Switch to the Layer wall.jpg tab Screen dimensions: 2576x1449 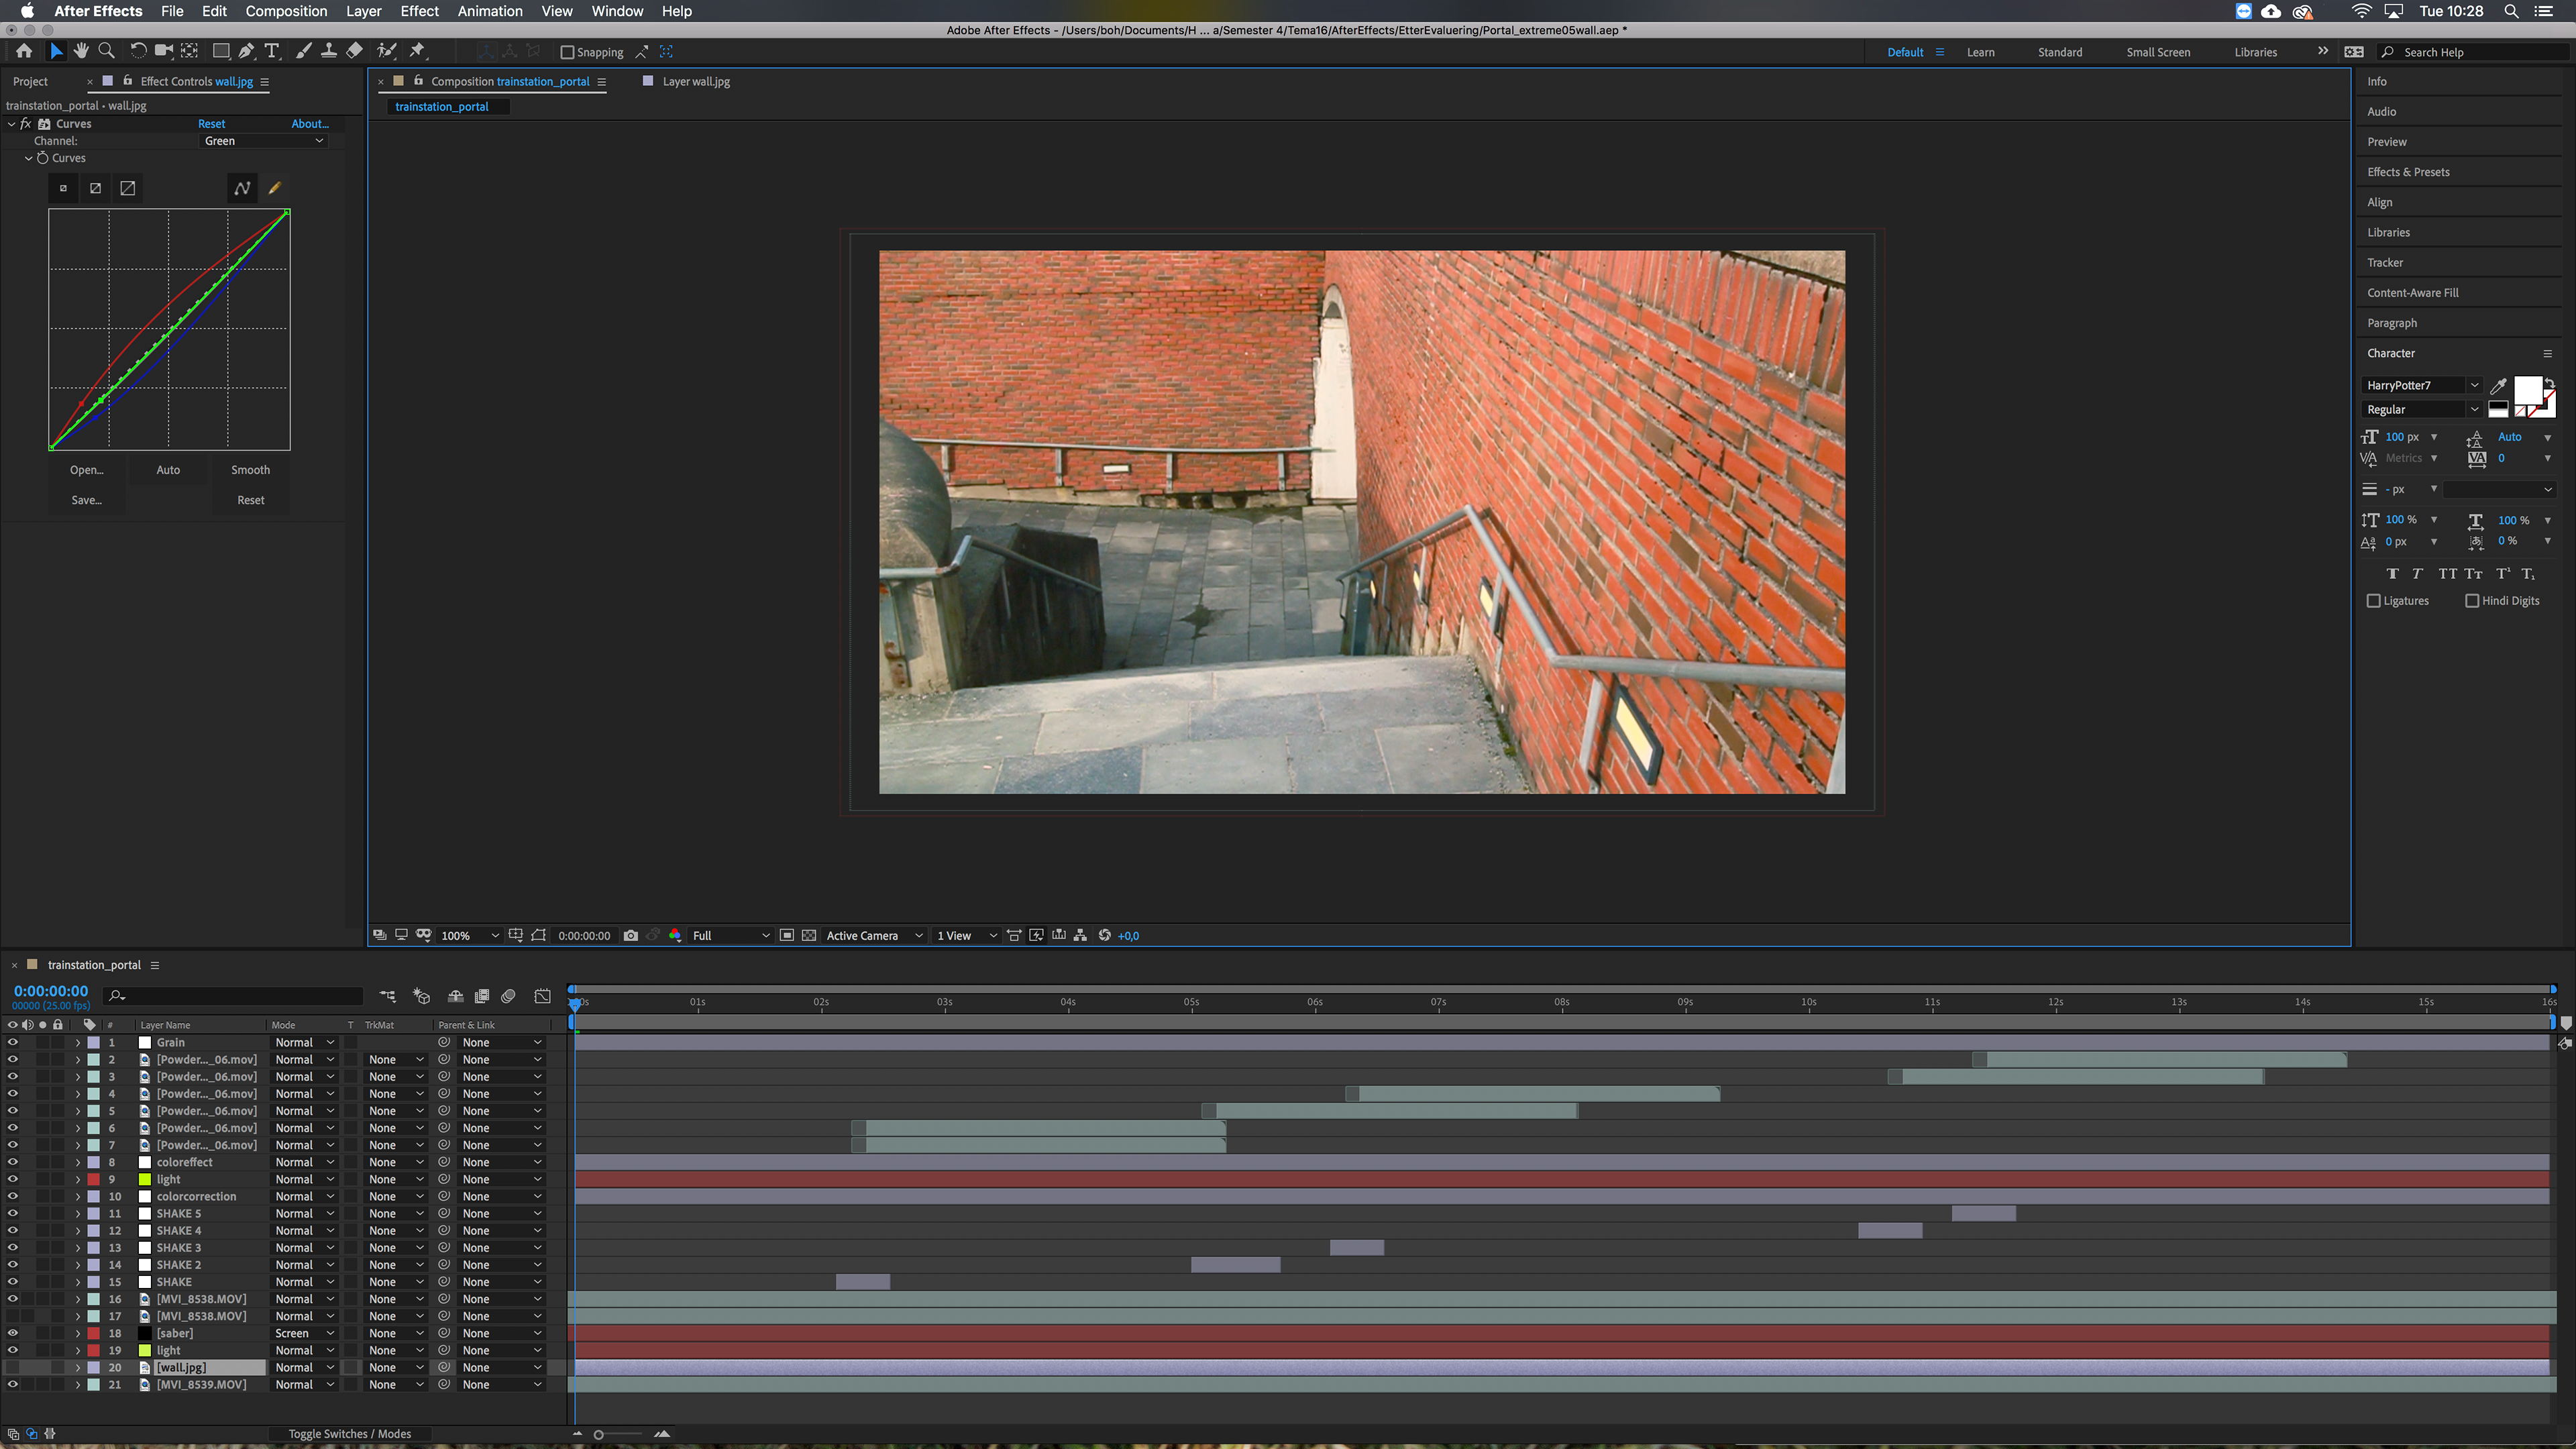(x=695, y=82)
